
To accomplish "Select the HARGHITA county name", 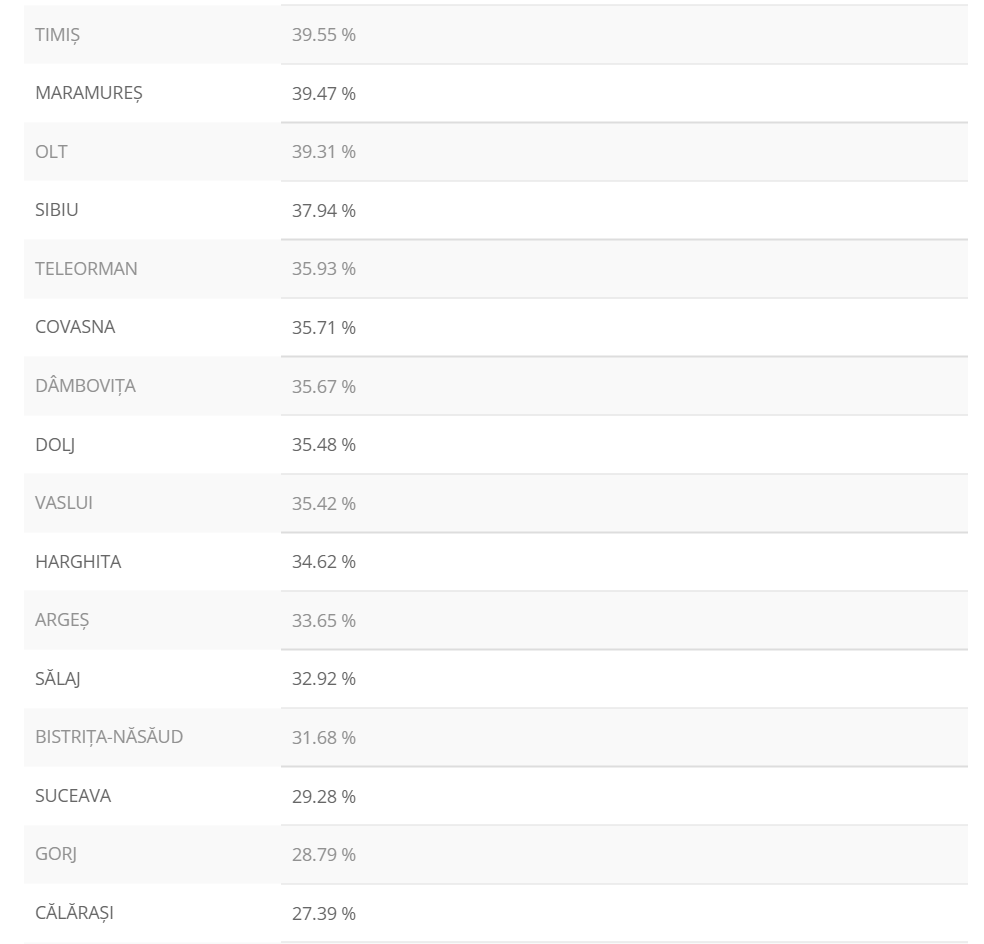I will (78, 562).
